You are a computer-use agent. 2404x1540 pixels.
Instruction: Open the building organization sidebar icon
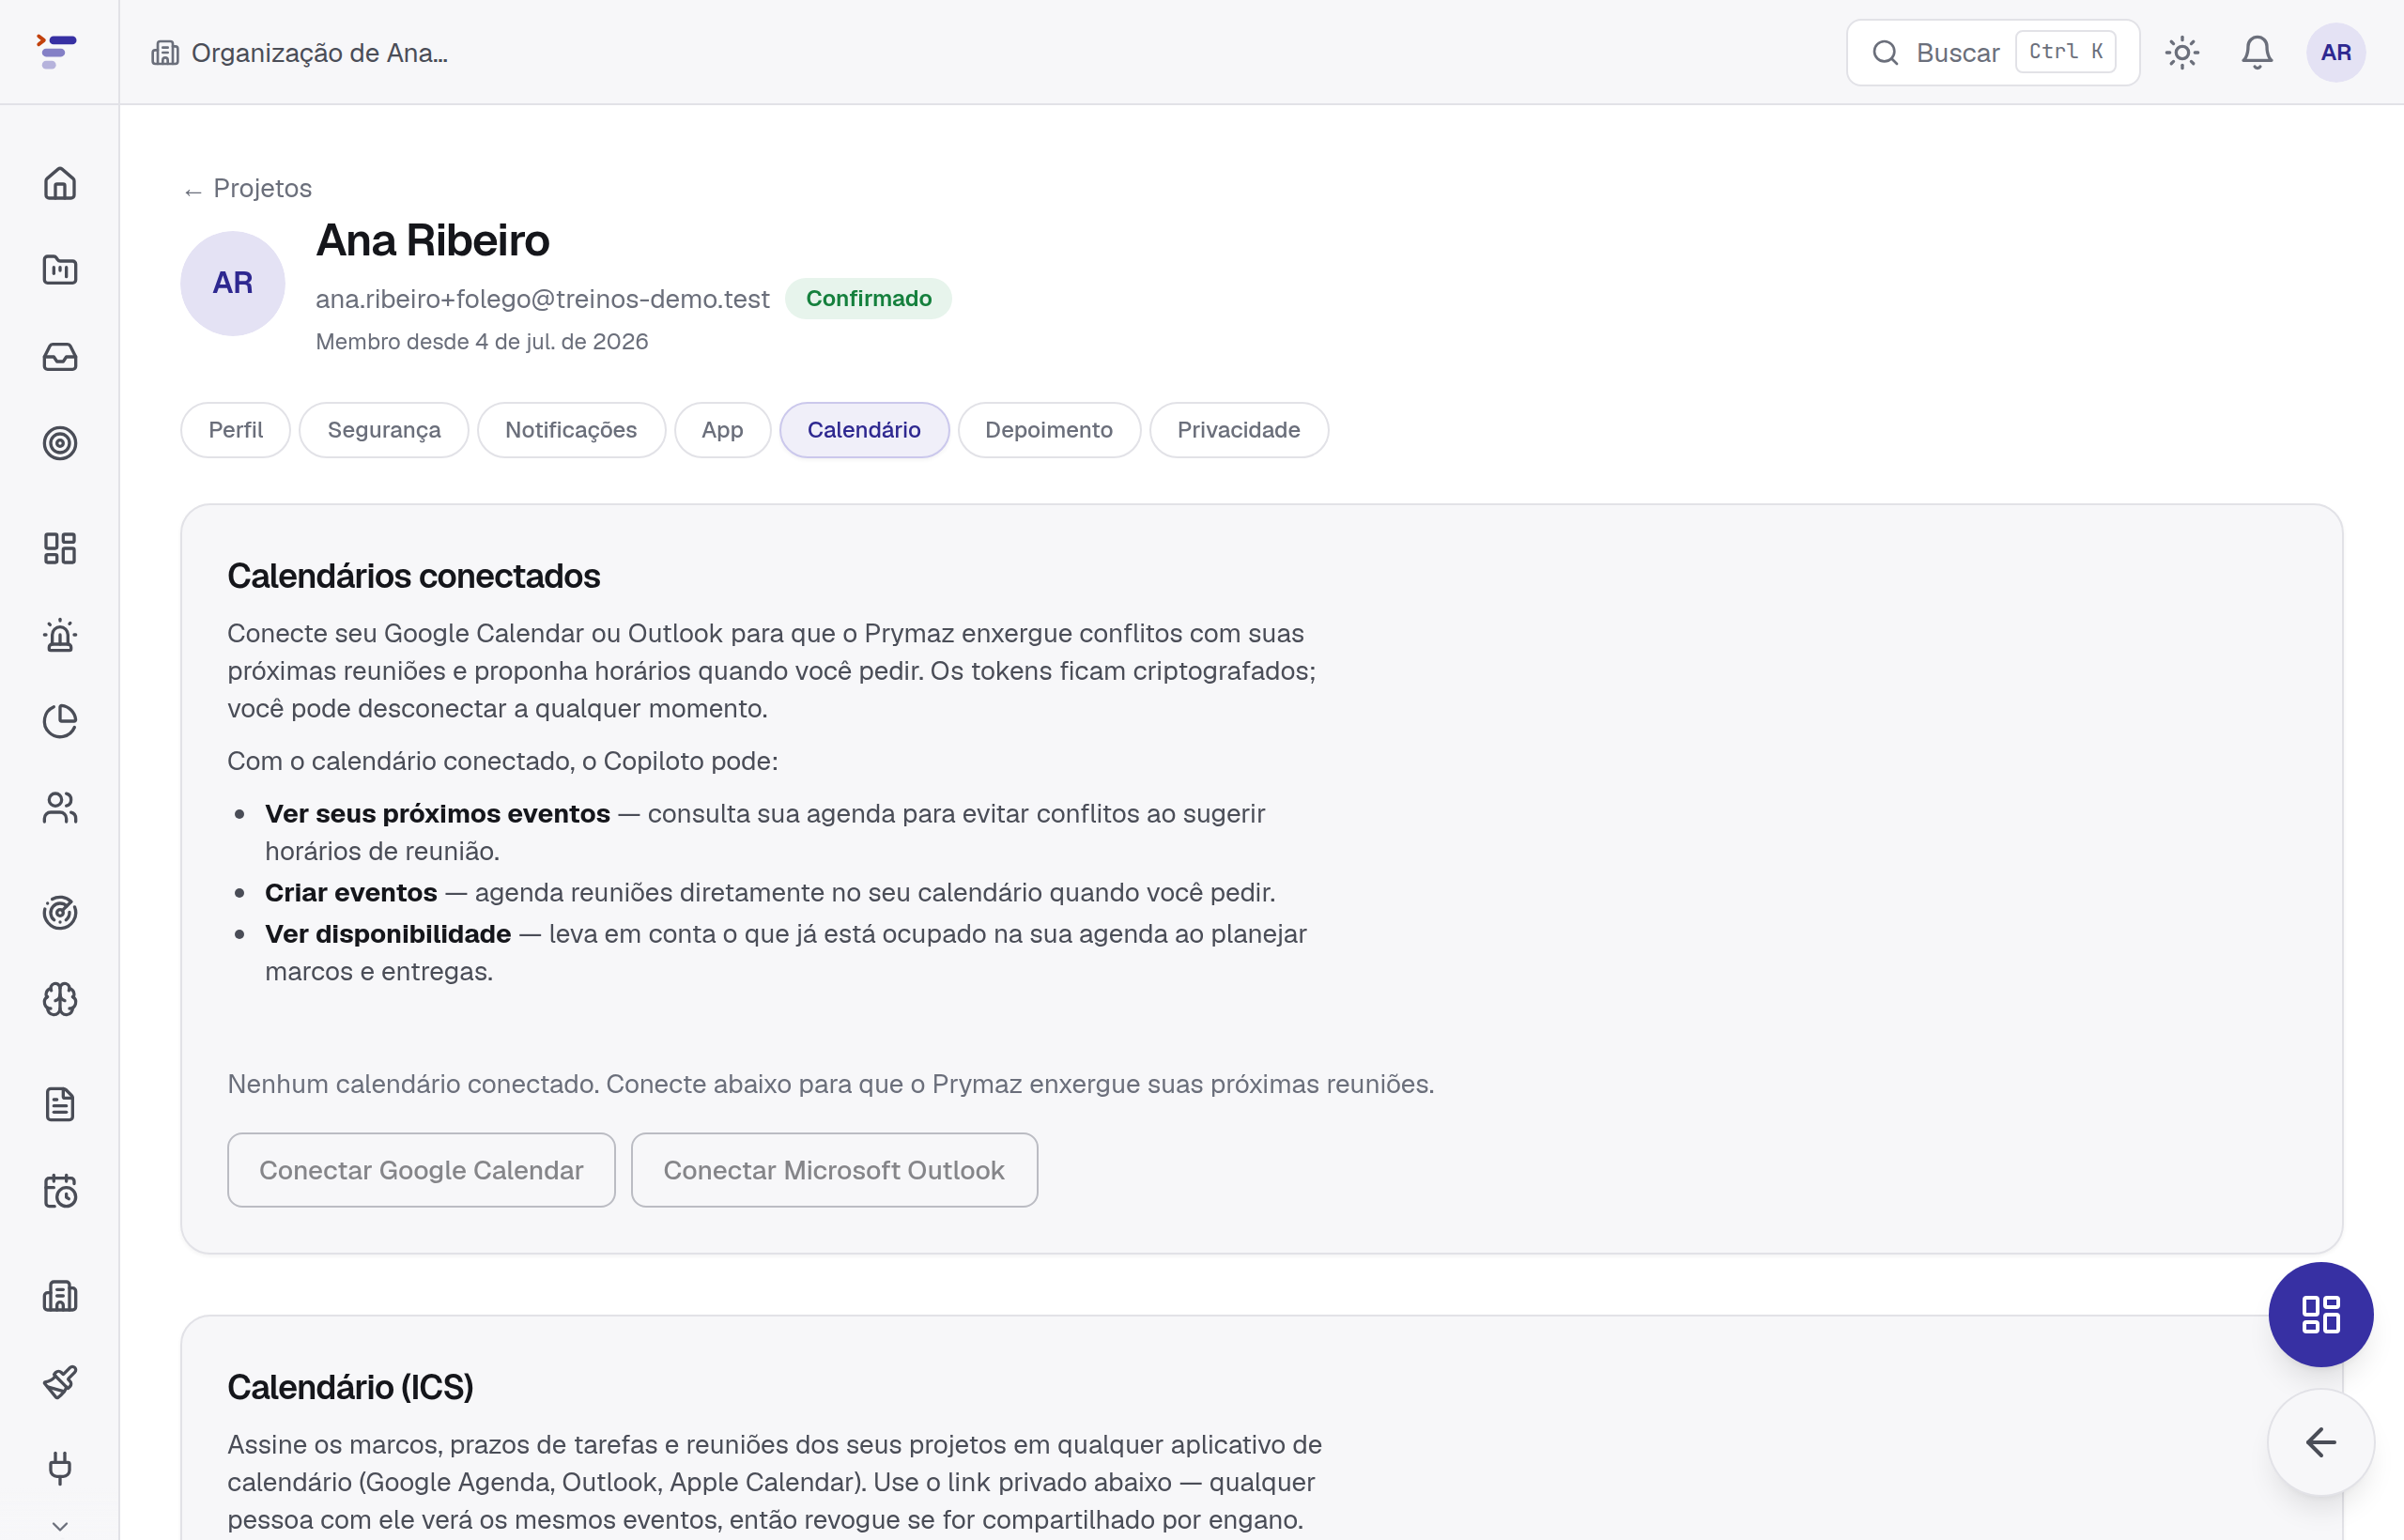pos(60,1296)
